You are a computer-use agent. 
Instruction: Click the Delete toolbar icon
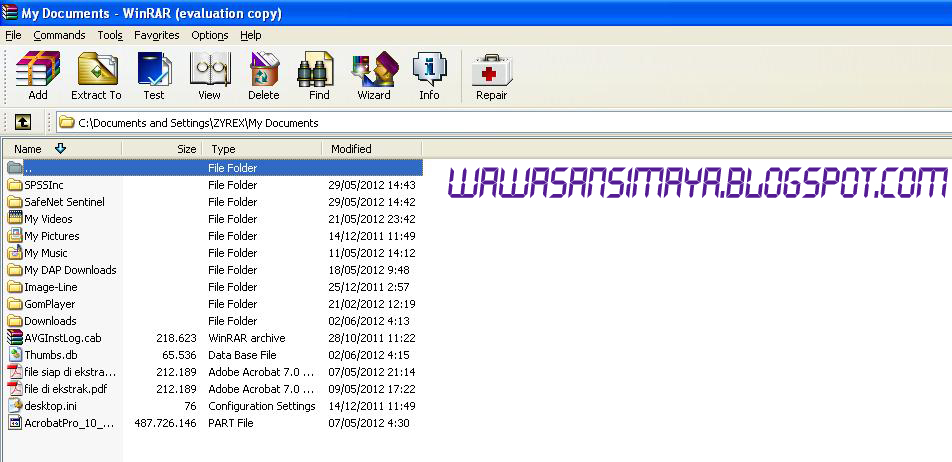coord(264,69)
